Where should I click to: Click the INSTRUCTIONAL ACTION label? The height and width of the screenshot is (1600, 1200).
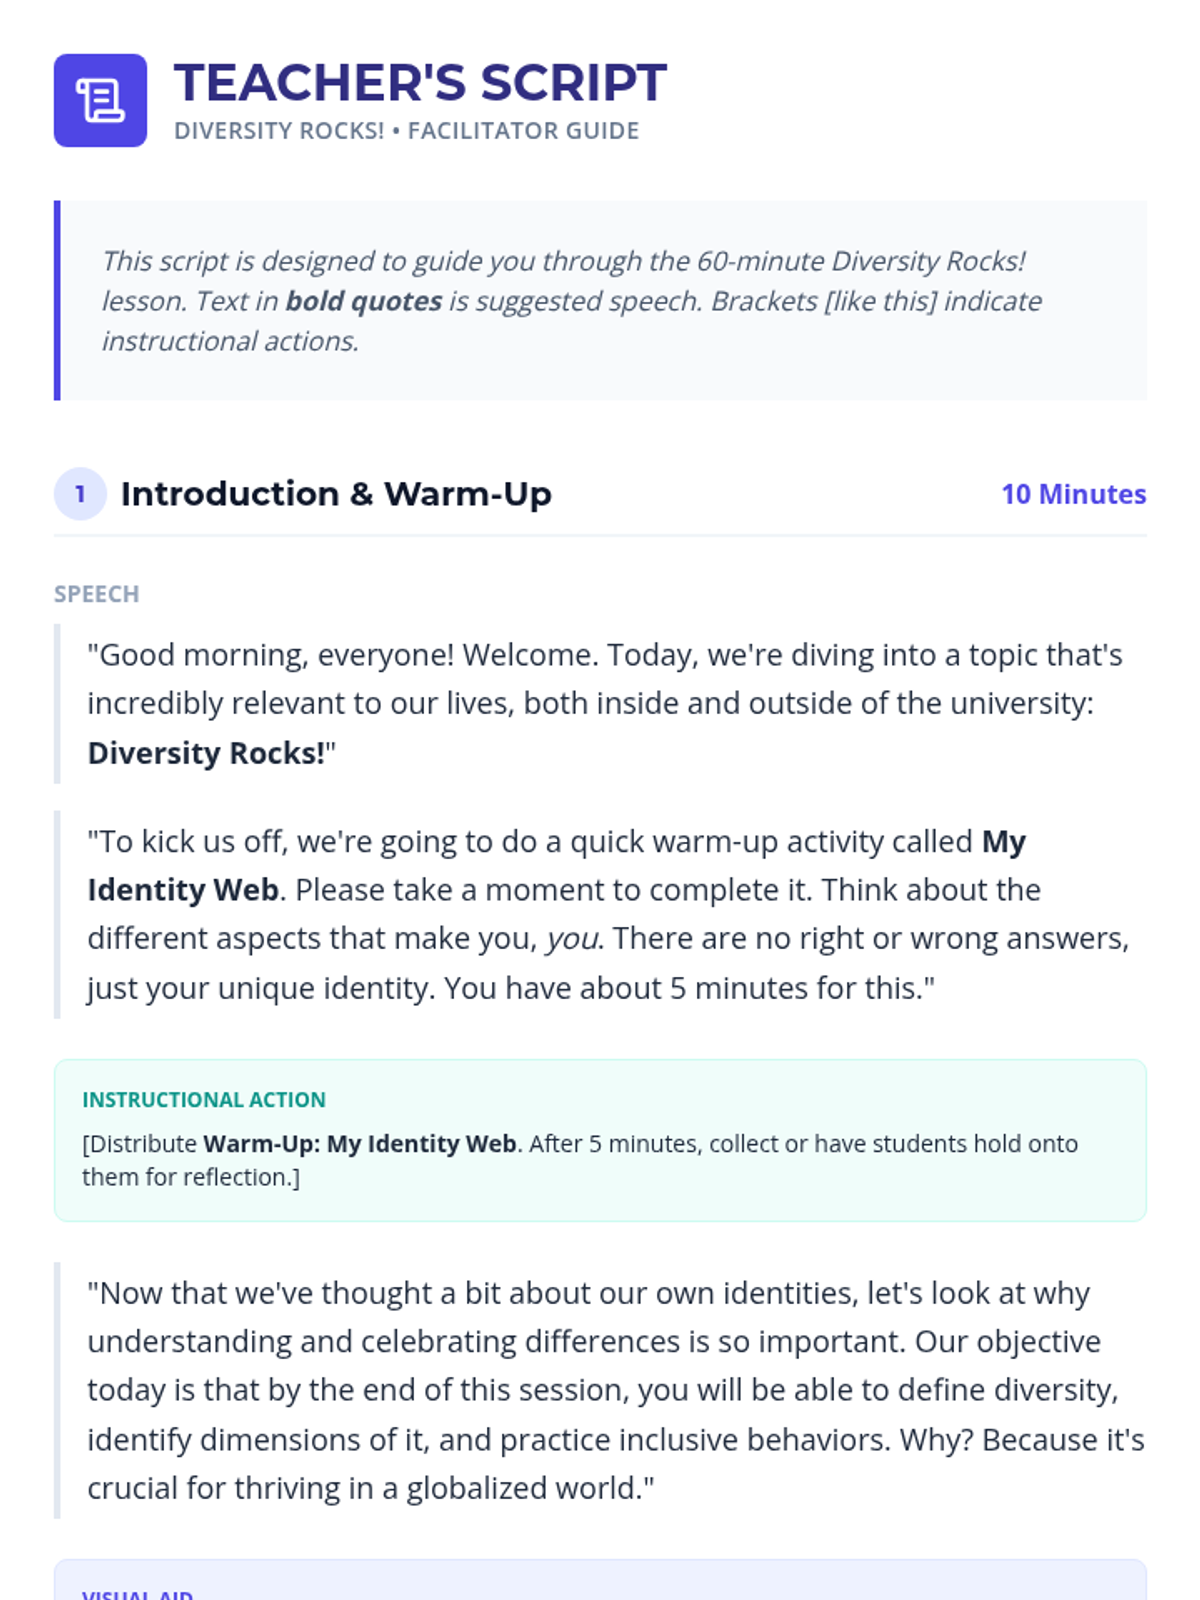[x=204, y=1100]
